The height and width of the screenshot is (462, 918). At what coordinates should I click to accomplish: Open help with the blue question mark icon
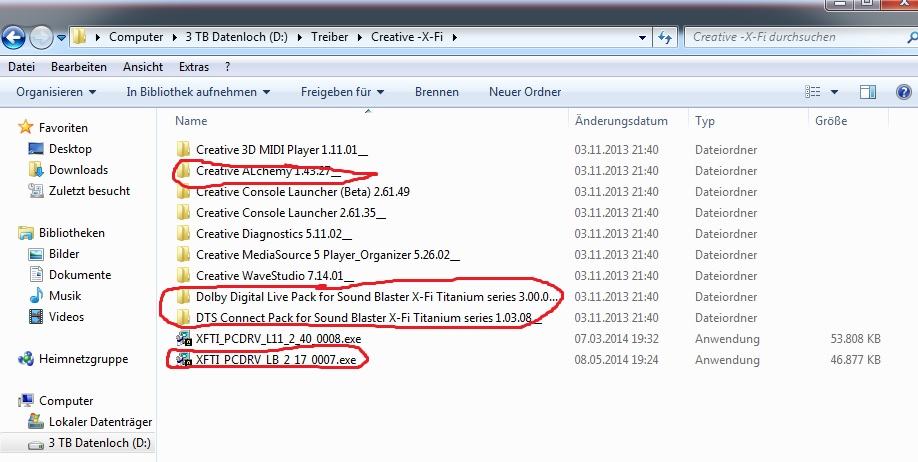[904, 92]
